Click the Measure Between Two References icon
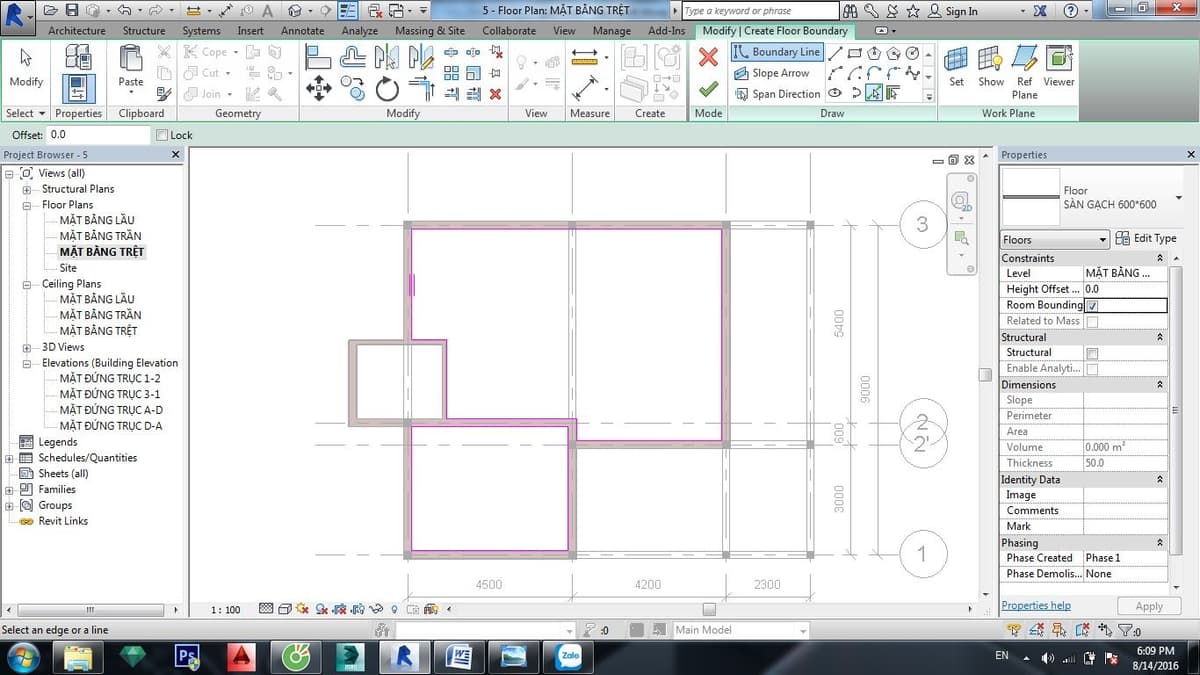This screenshot has height=675, width=1200. tap(584, 58)
